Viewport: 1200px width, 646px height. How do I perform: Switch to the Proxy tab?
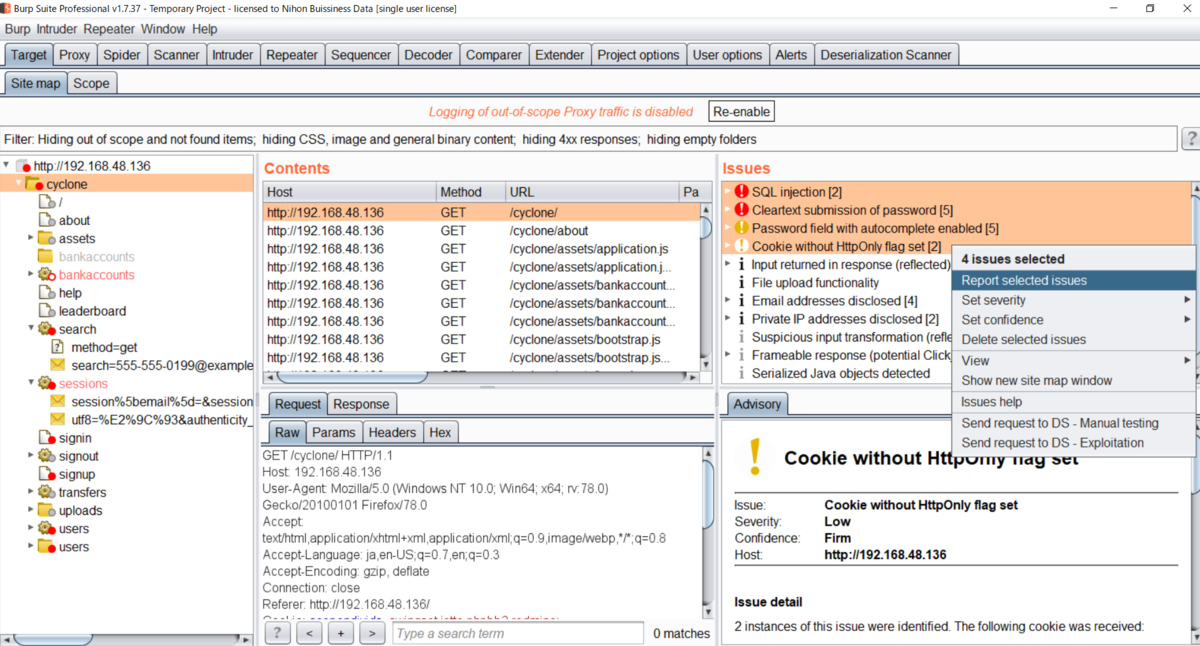[x=74, y=55]
